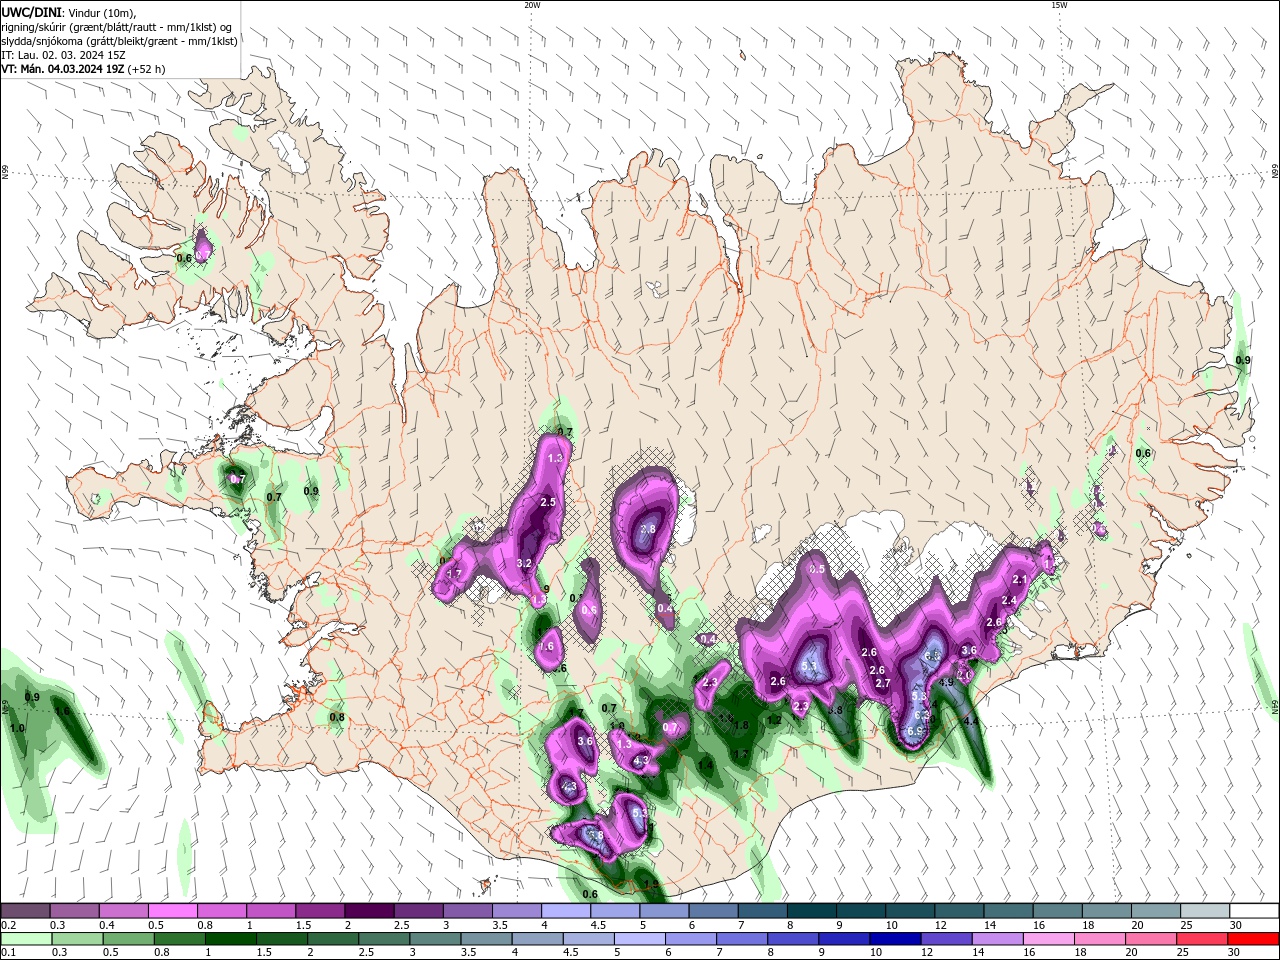
Task: Select the deep blue swatch between 10 and 12, lower legend
Action: point(893,939)
